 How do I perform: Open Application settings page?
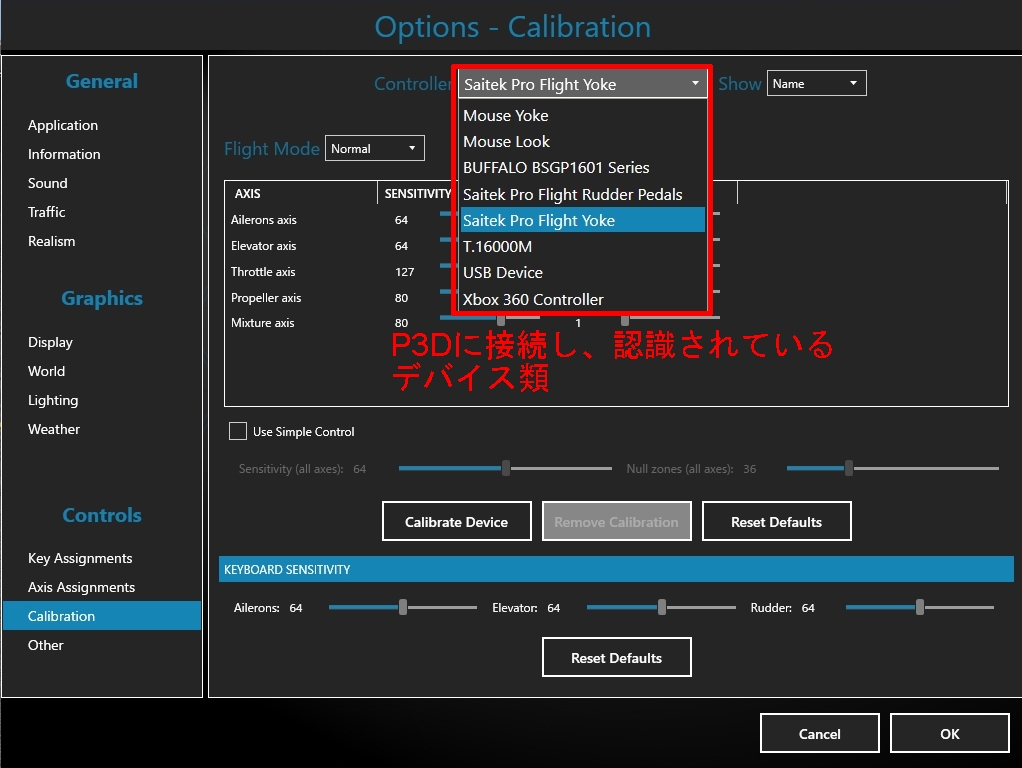pos(63,125)
